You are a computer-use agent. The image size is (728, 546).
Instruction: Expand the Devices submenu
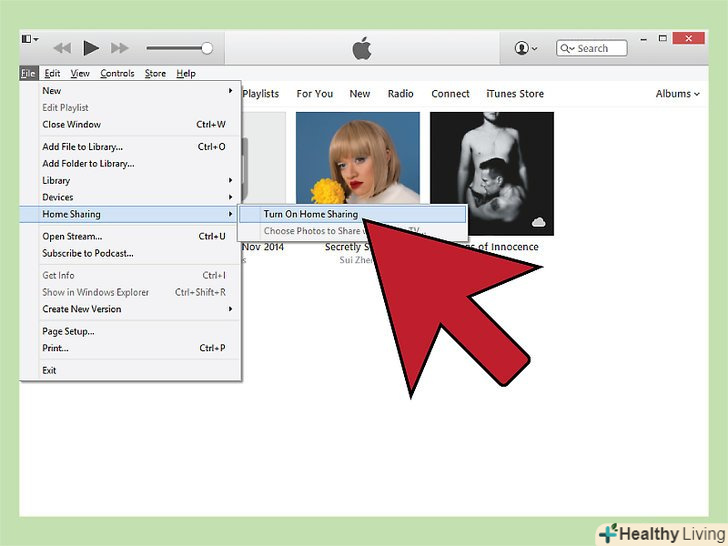[x=130, y=197]
